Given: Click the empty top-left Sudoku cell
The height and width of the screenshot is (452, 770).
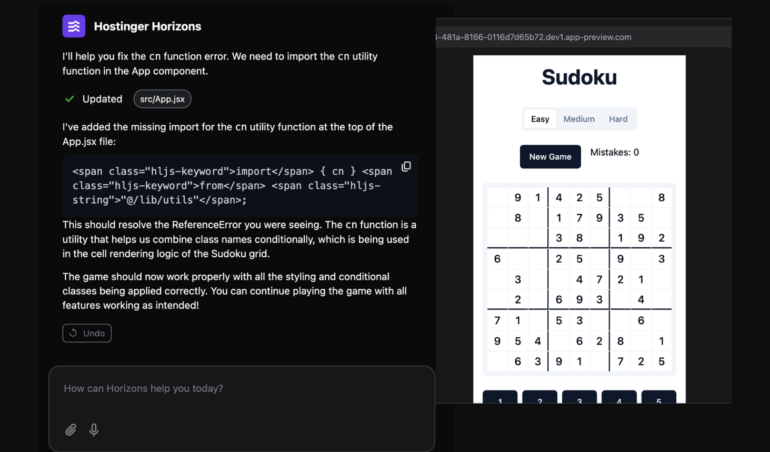Looking at the screenshot, I should pyautogui.click(x=497, y=198).
